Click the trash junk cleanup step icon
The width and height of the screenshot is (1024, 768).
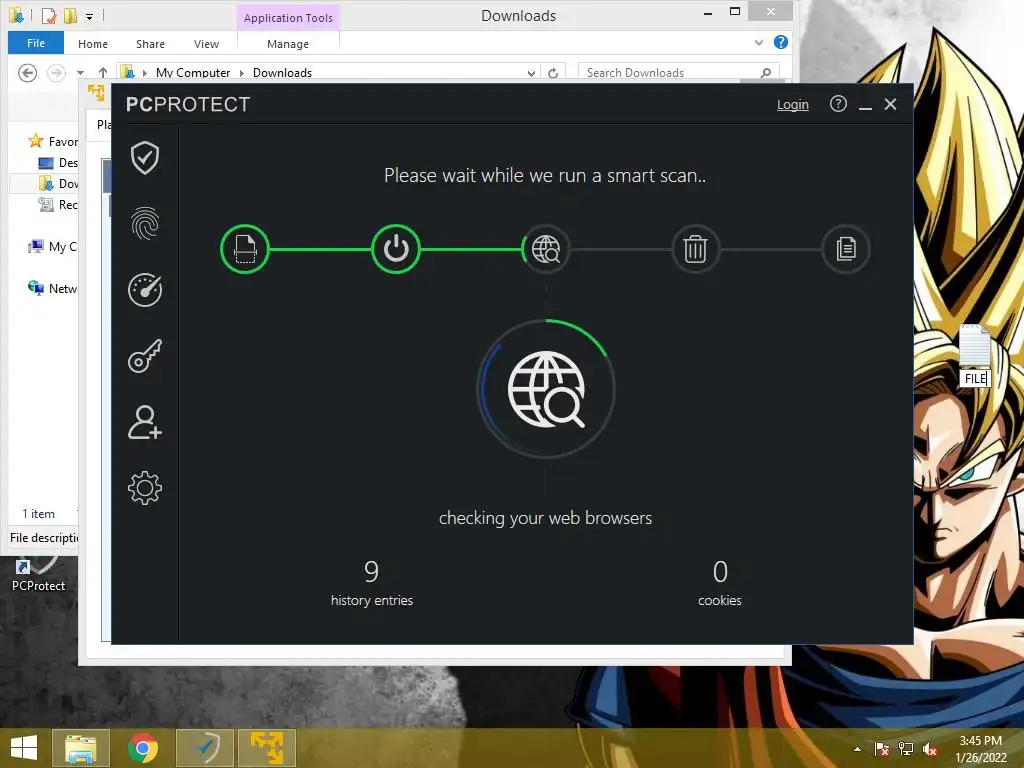pyautogui.click(x=696, y=249)
